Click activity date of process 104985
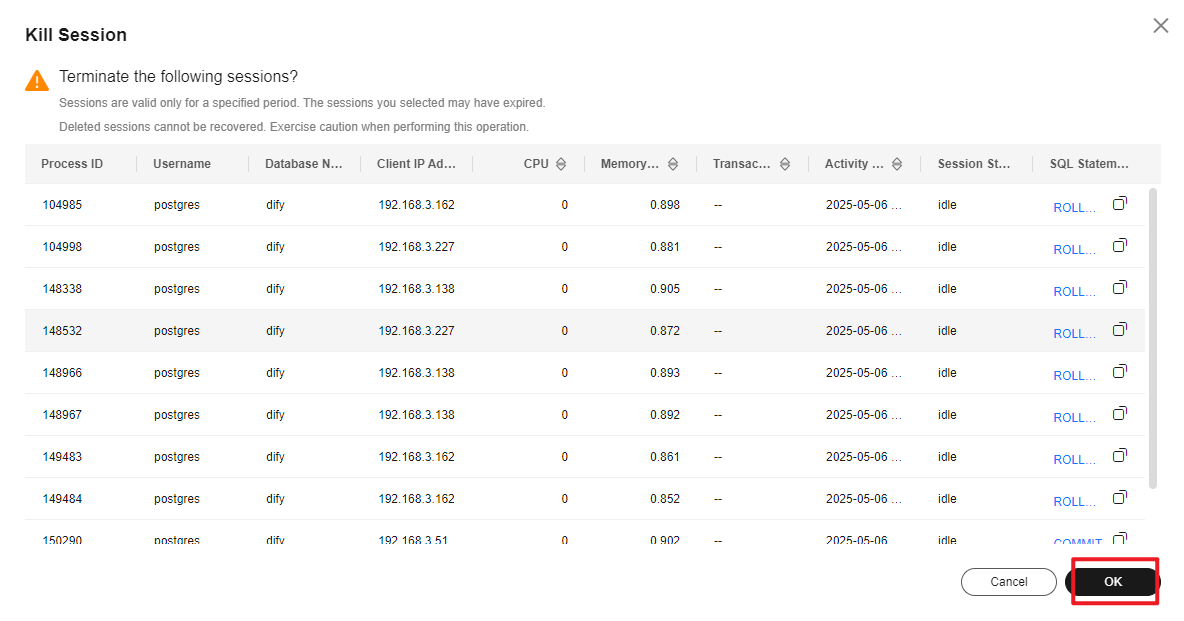1184x621 pixels. (x=863, y=205)
